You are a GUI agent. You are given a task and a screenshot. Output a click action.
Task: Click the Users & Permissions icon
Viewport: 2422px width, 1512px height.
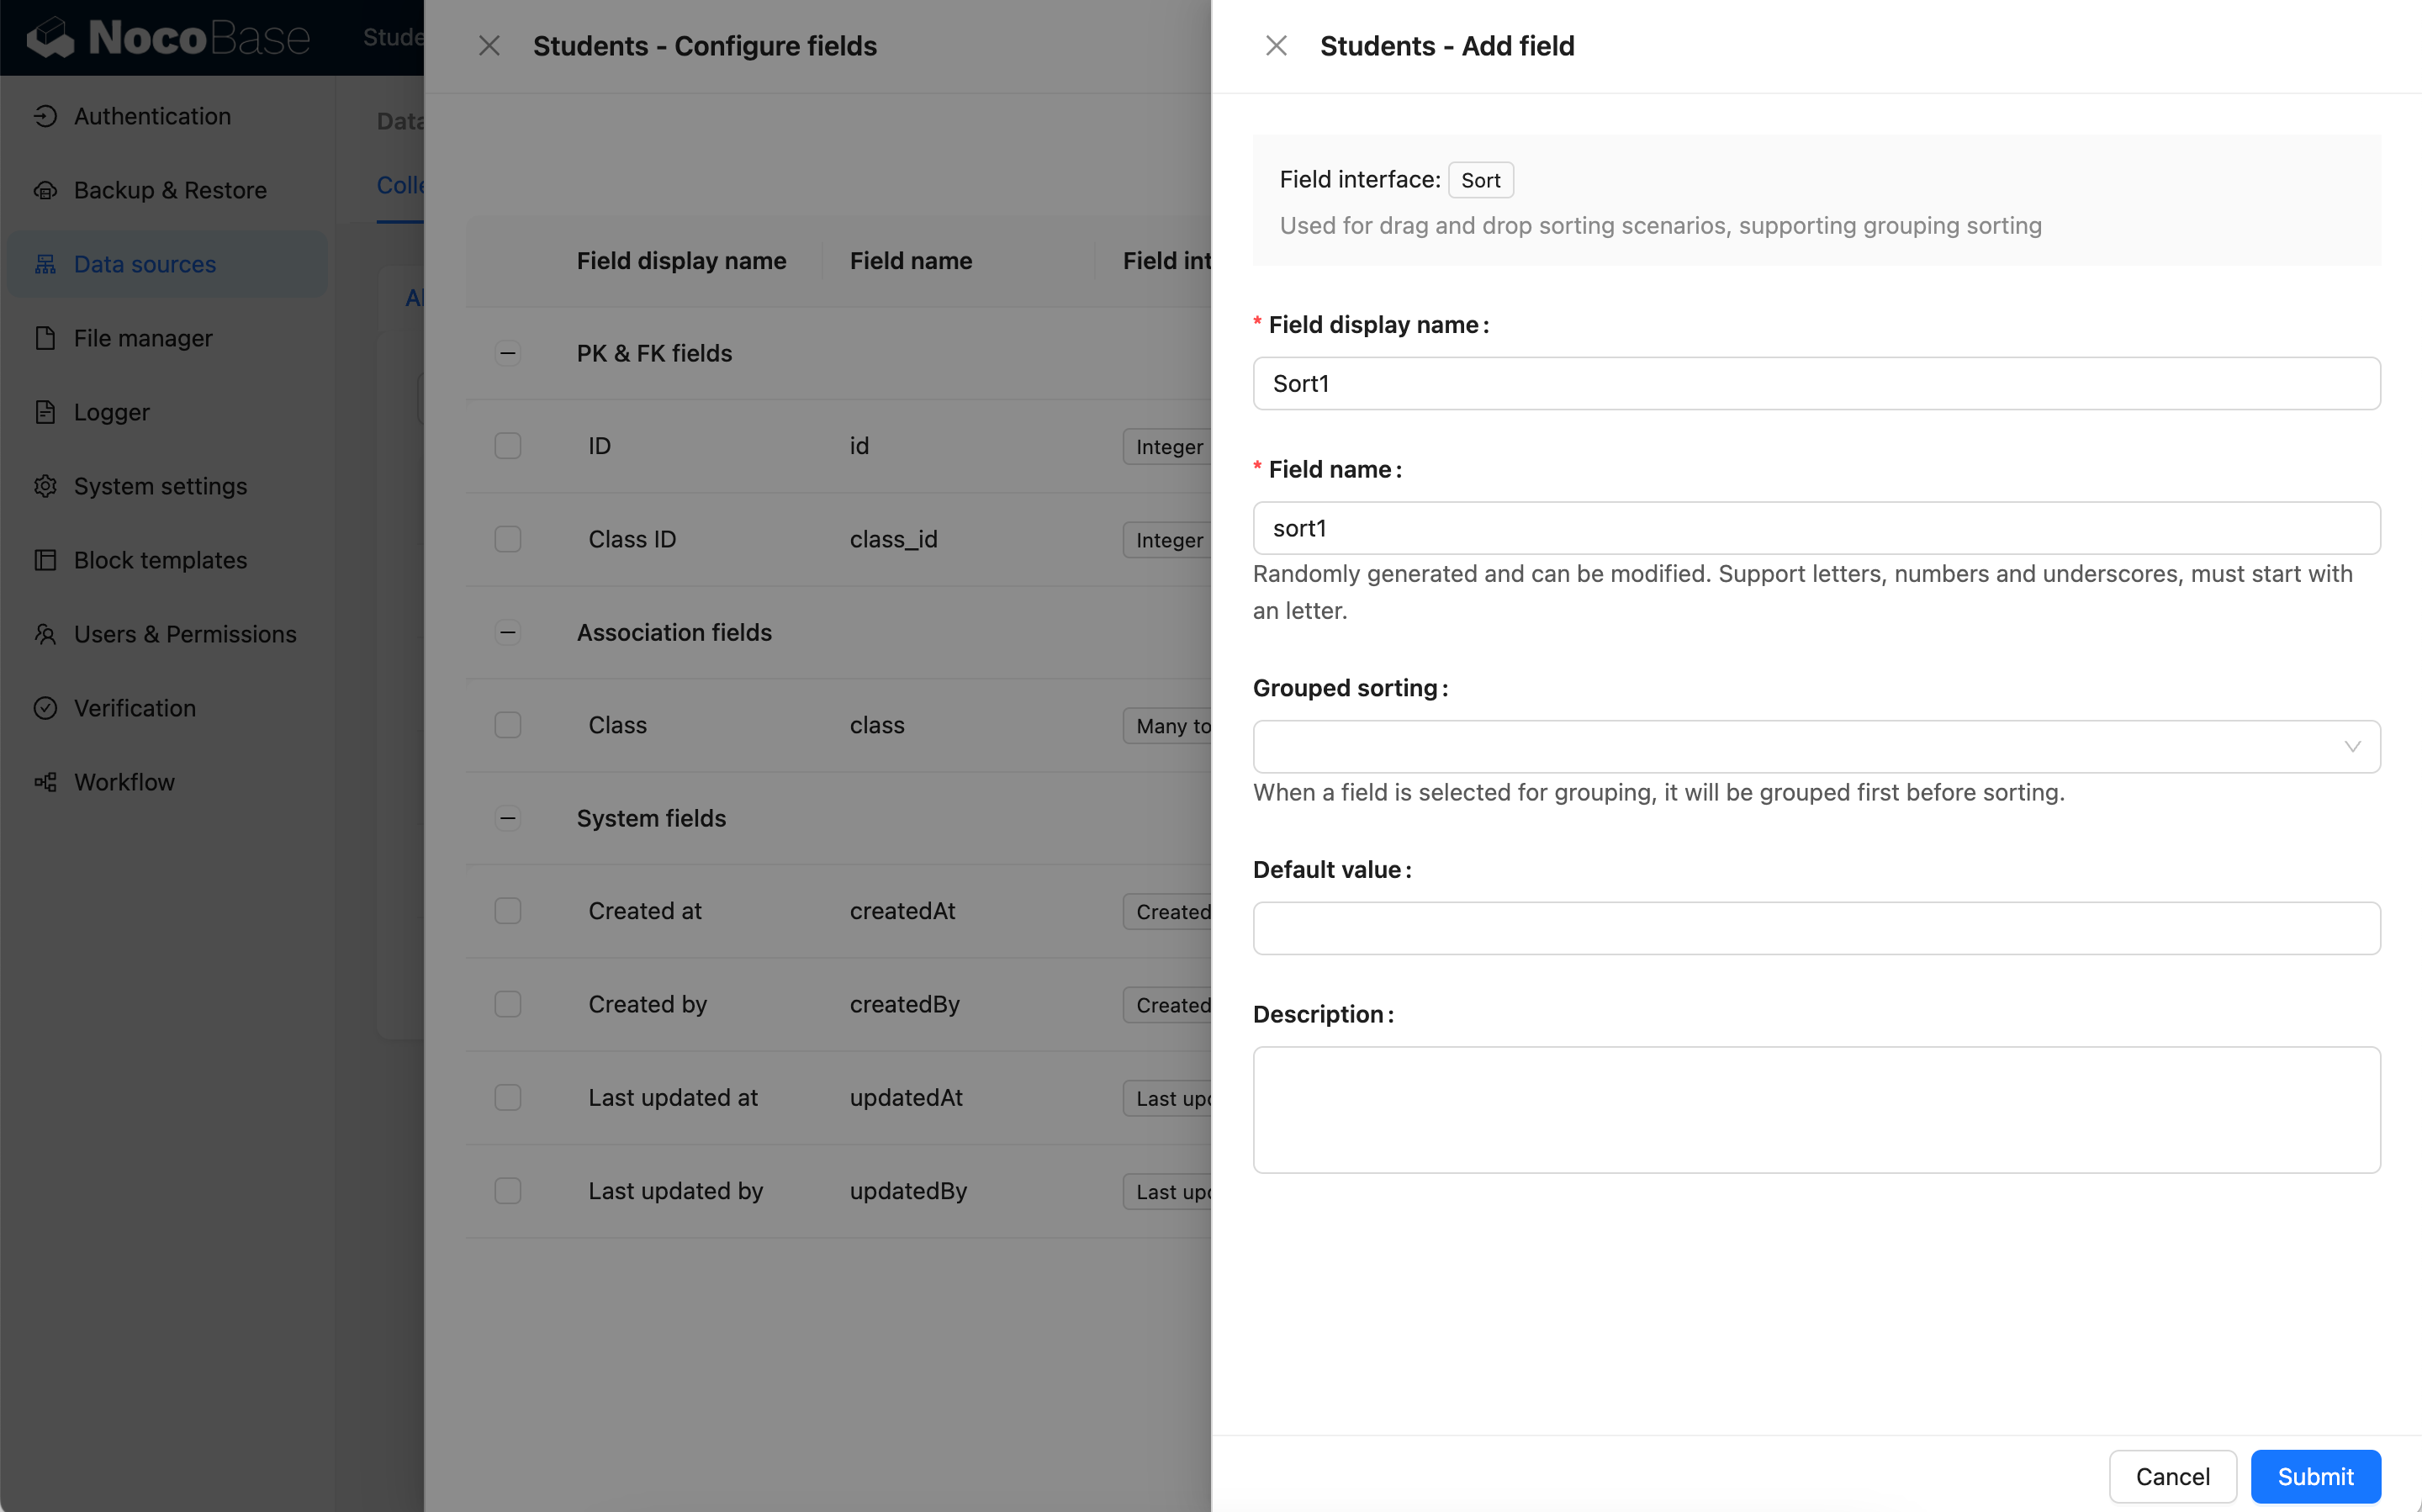tap(46, 634)
